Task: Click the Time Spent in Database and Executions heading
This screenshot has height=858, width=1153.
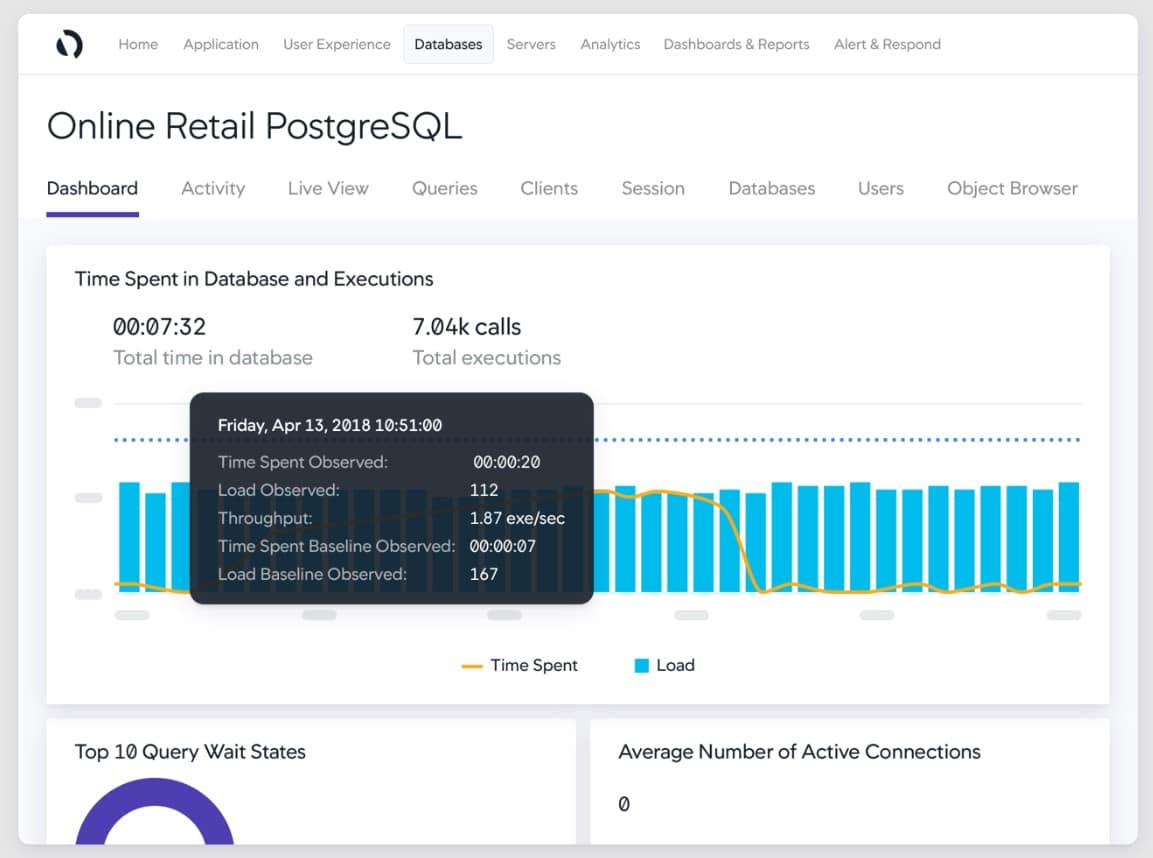Action: coord(254,279)
